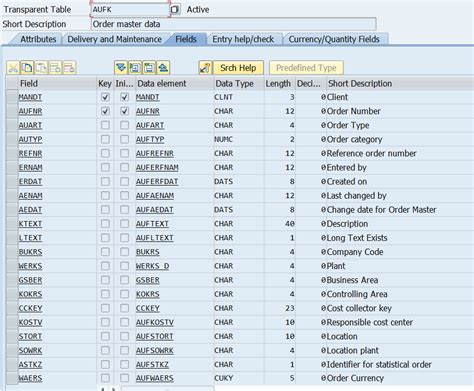Check the Key checkbox for AUART
The width and height of the screenshot is (474, 391).
point(105,125)
